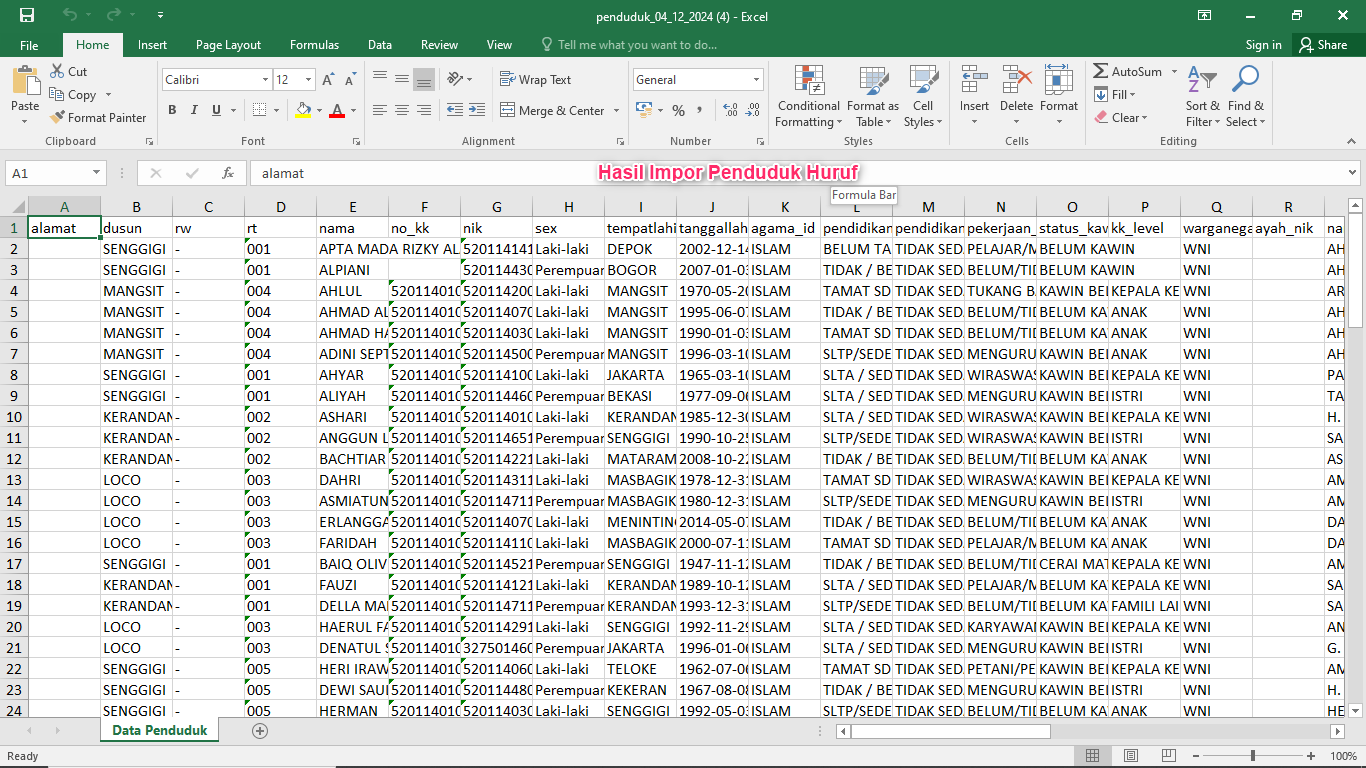Toggle Bottom Align vertical alignment
This screenshot has width=1366, height=768.
[x=424, y=78]
